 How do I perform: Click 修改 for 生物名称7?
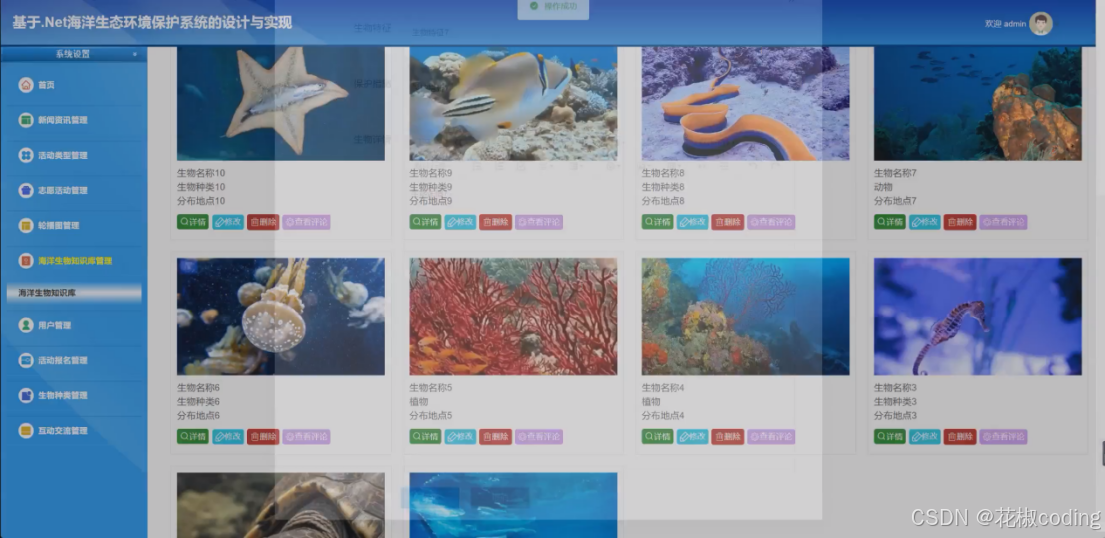click(925, 222)
